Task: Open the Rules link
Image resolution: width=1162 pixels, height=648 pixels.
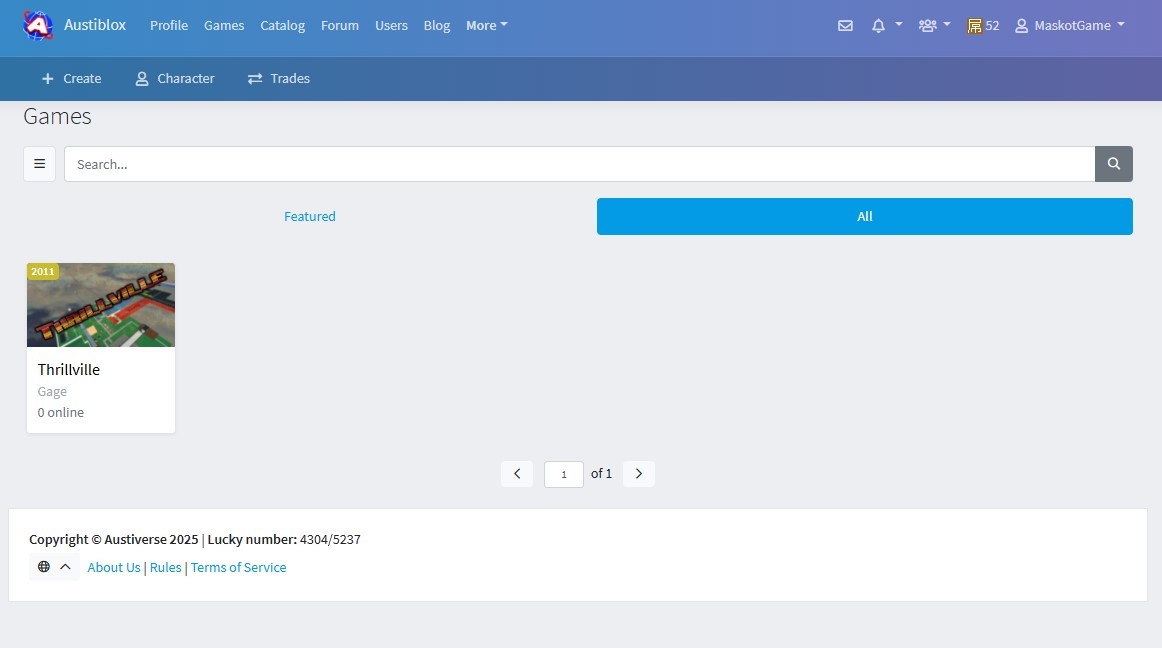Action: (165, 567)
